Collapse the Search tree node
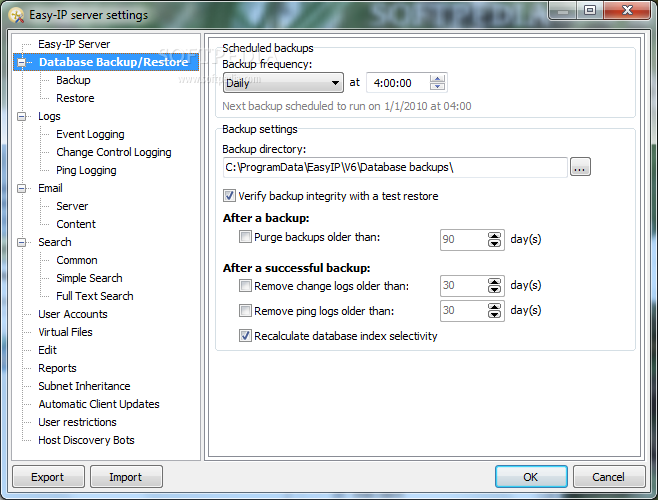The height and width of the screenshot is (500, 658). tap(21, 242)
